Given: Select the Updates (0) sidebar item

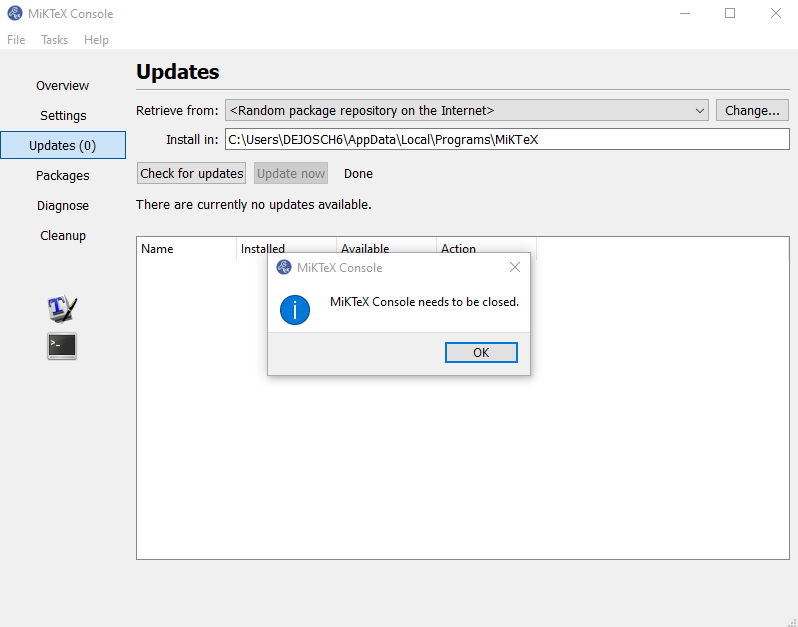Looking at the screenshot, I should pos(63,146).
